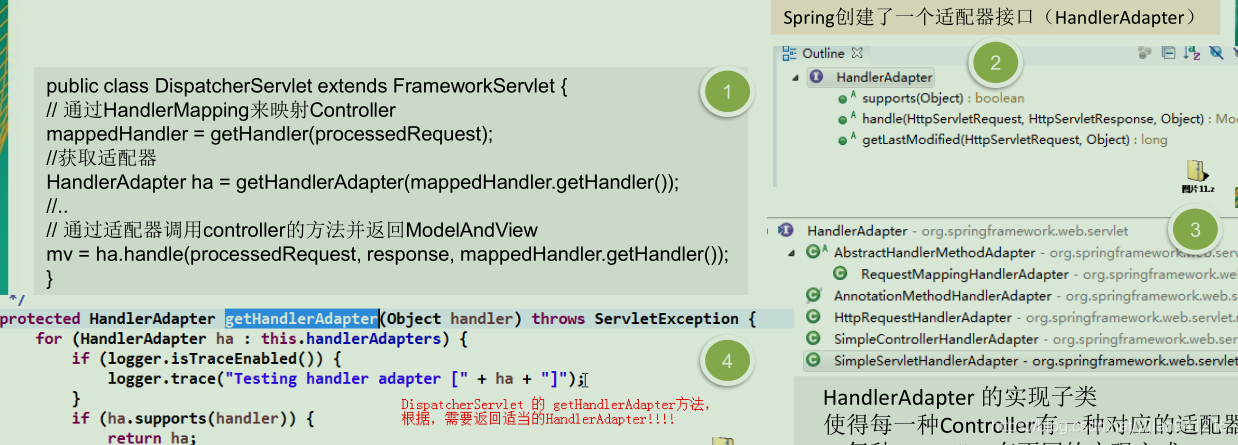The width and height of the screenshot is (1238, 445).
Task: Select RequestMappingHandlerAdapter in type hierarchy
Action: (964, 274)
